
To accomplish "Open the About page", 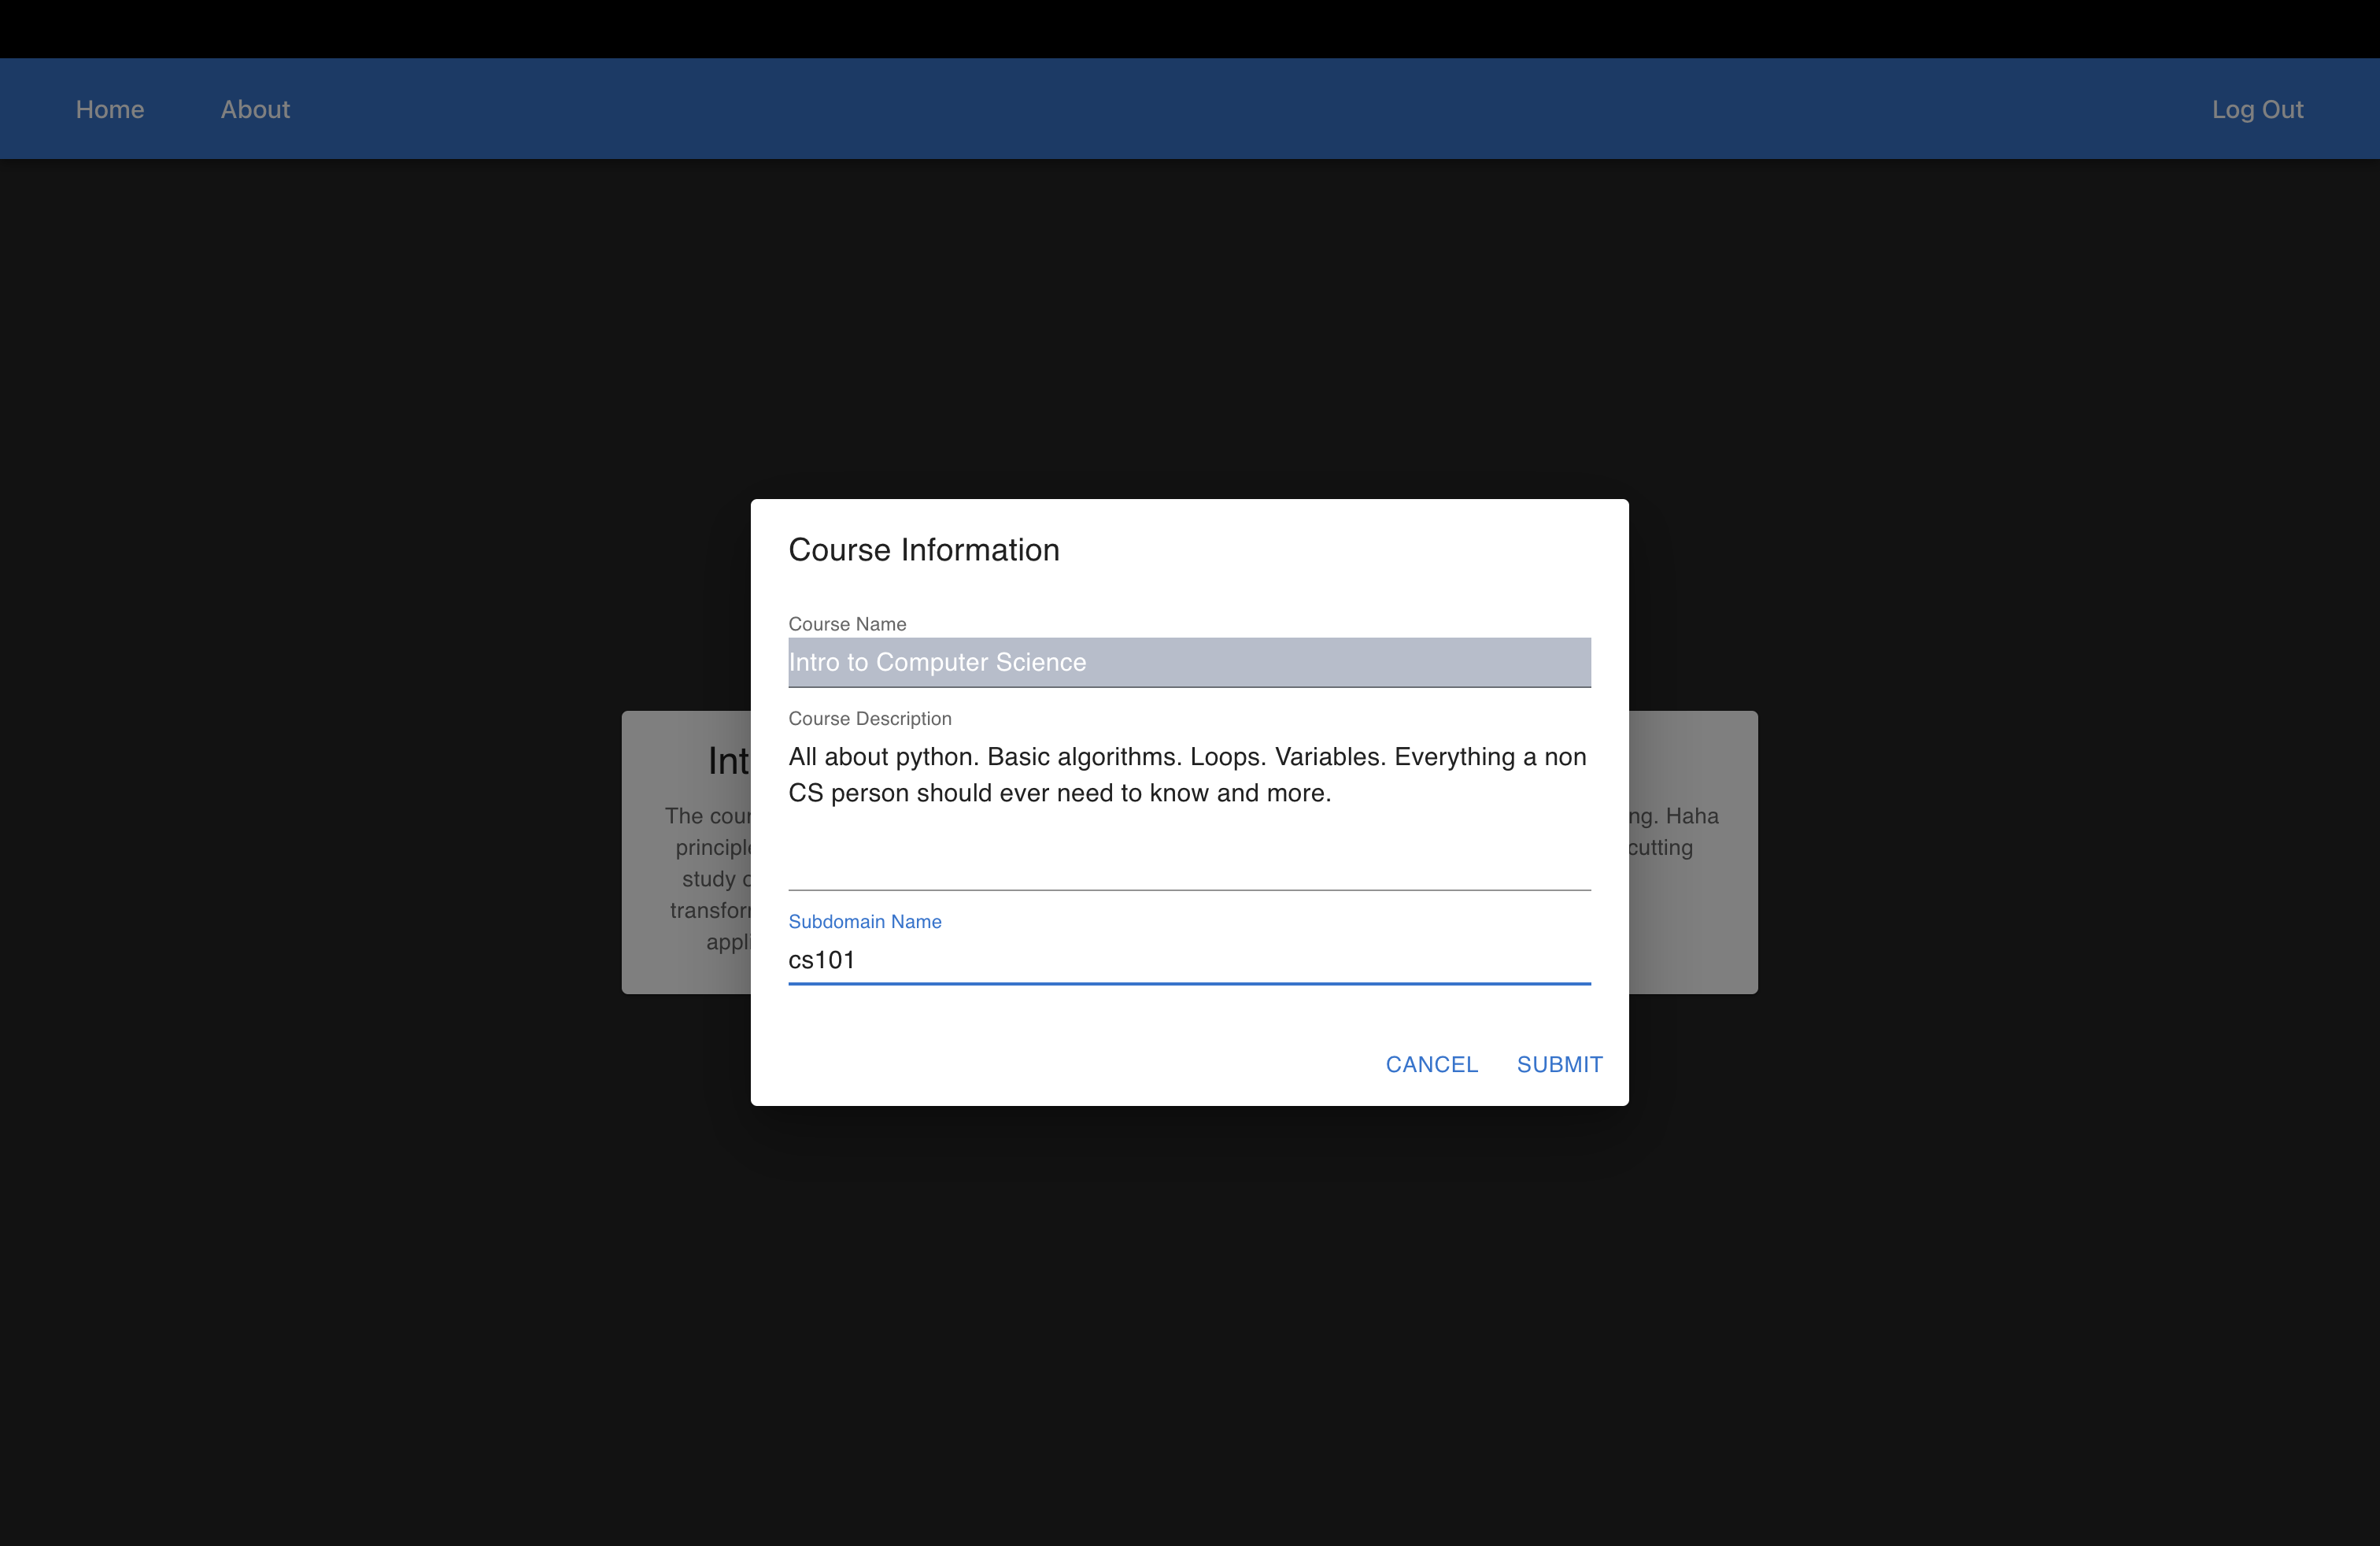I will (x=255, y=109).
